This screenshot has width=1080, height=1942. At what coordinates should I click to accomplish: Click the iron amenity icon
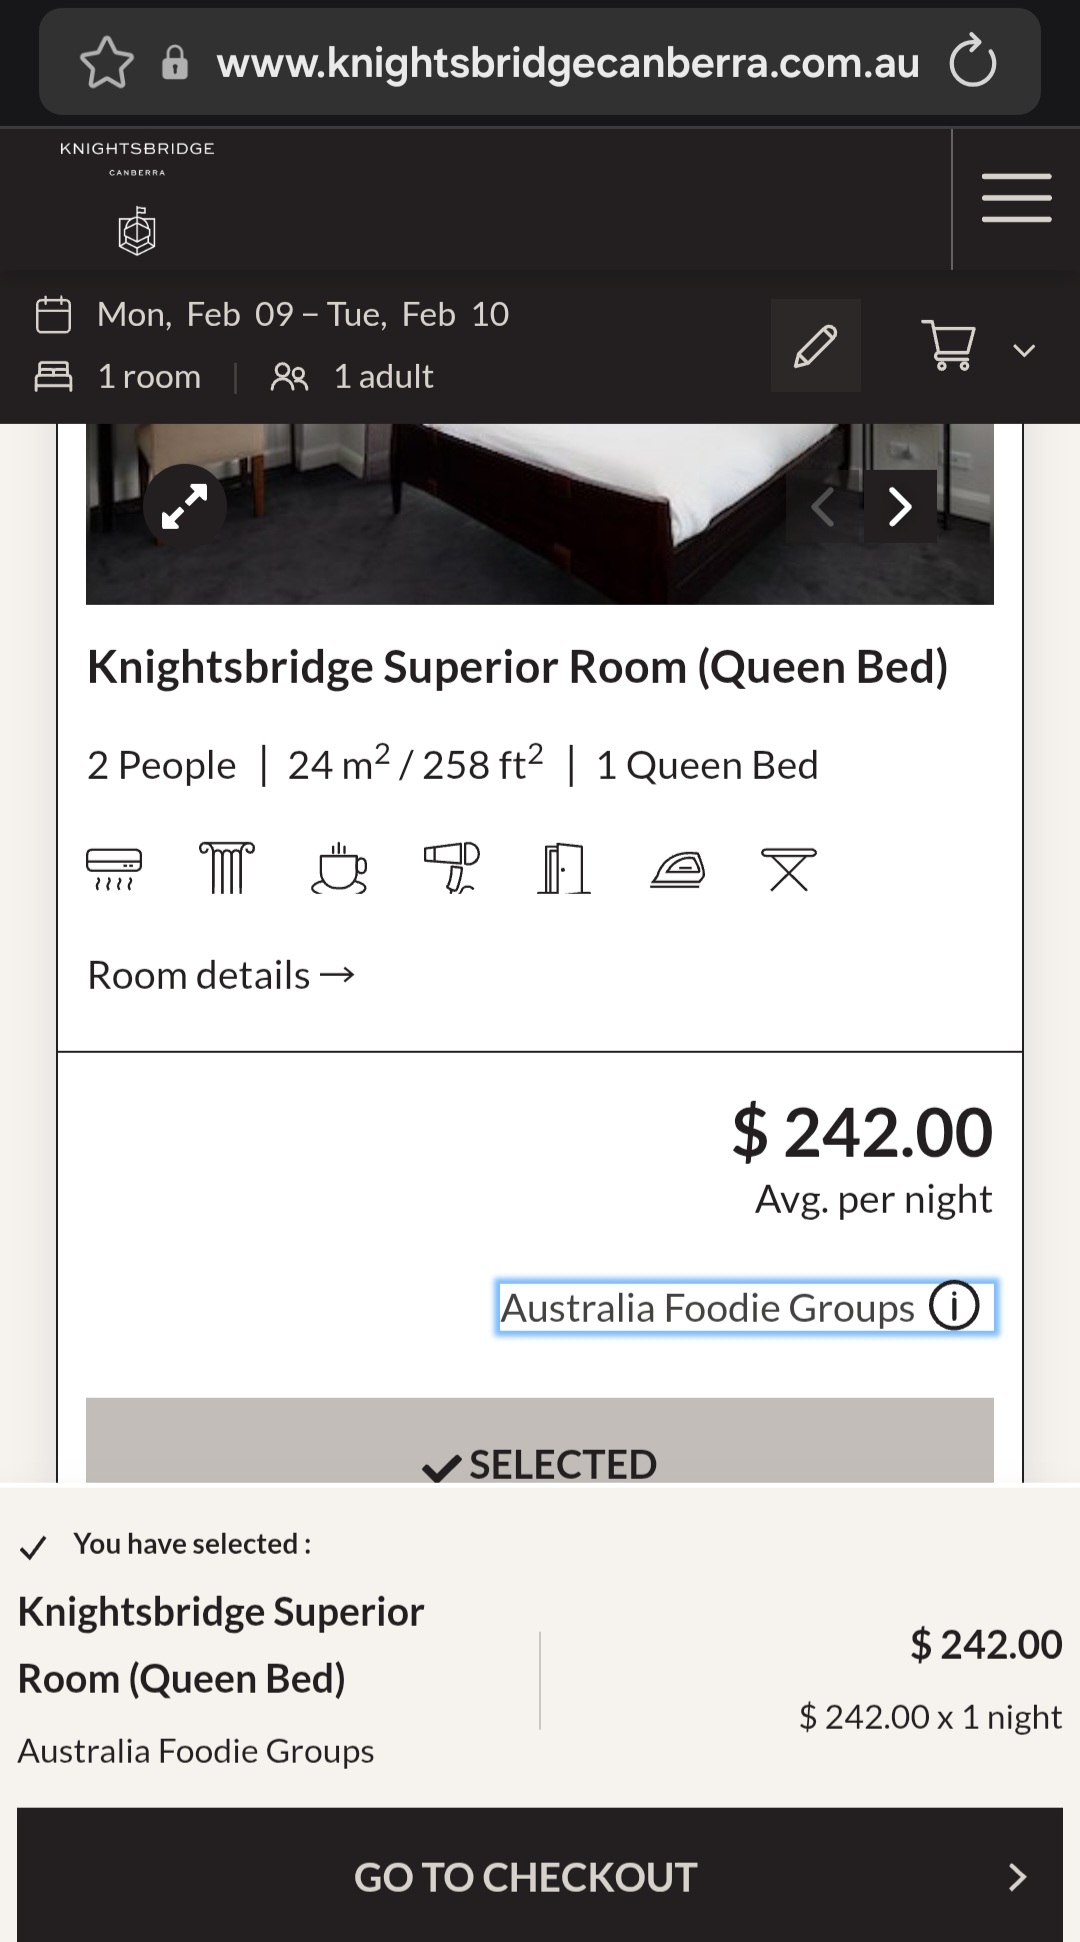pos(677,870)
